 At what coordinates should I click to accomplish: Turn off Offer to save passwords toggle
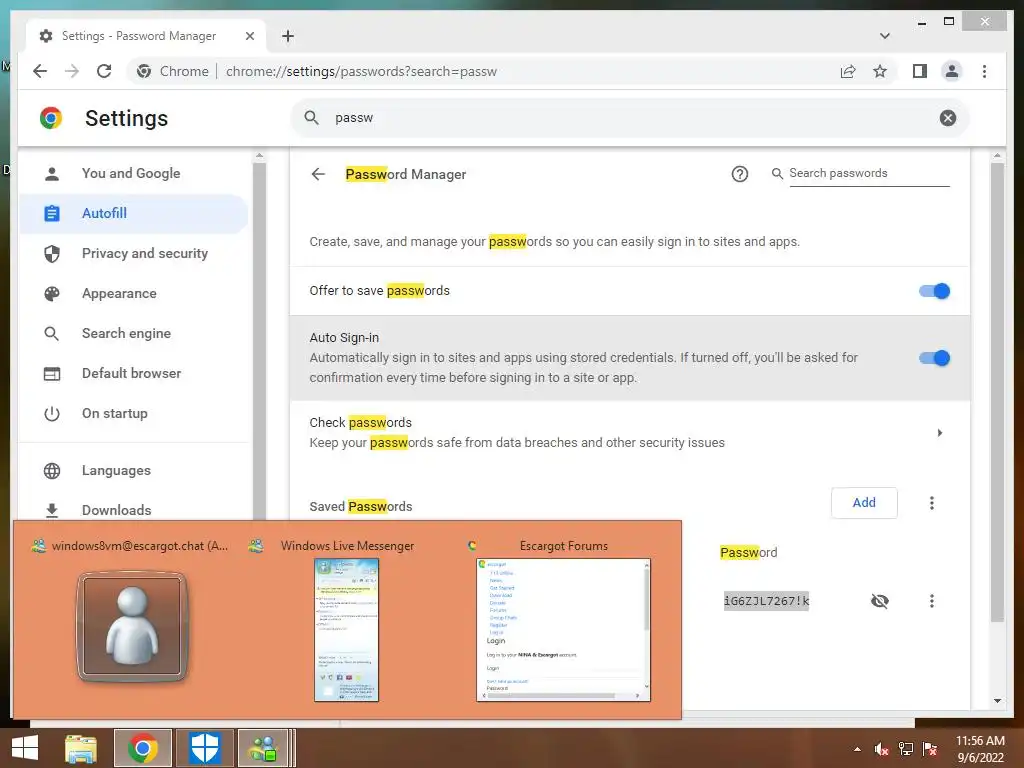934,291
